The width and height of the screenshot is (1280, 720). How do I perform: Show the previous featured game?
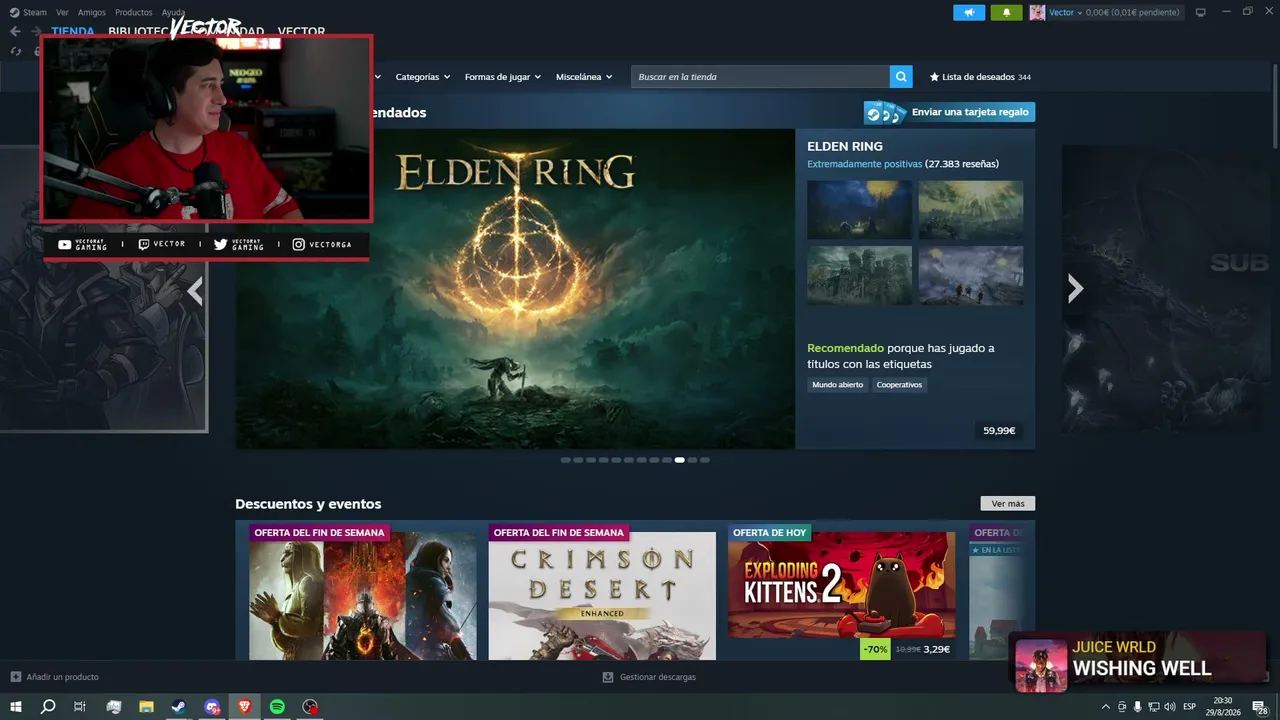pyautogui.click(x=195, y=291)
